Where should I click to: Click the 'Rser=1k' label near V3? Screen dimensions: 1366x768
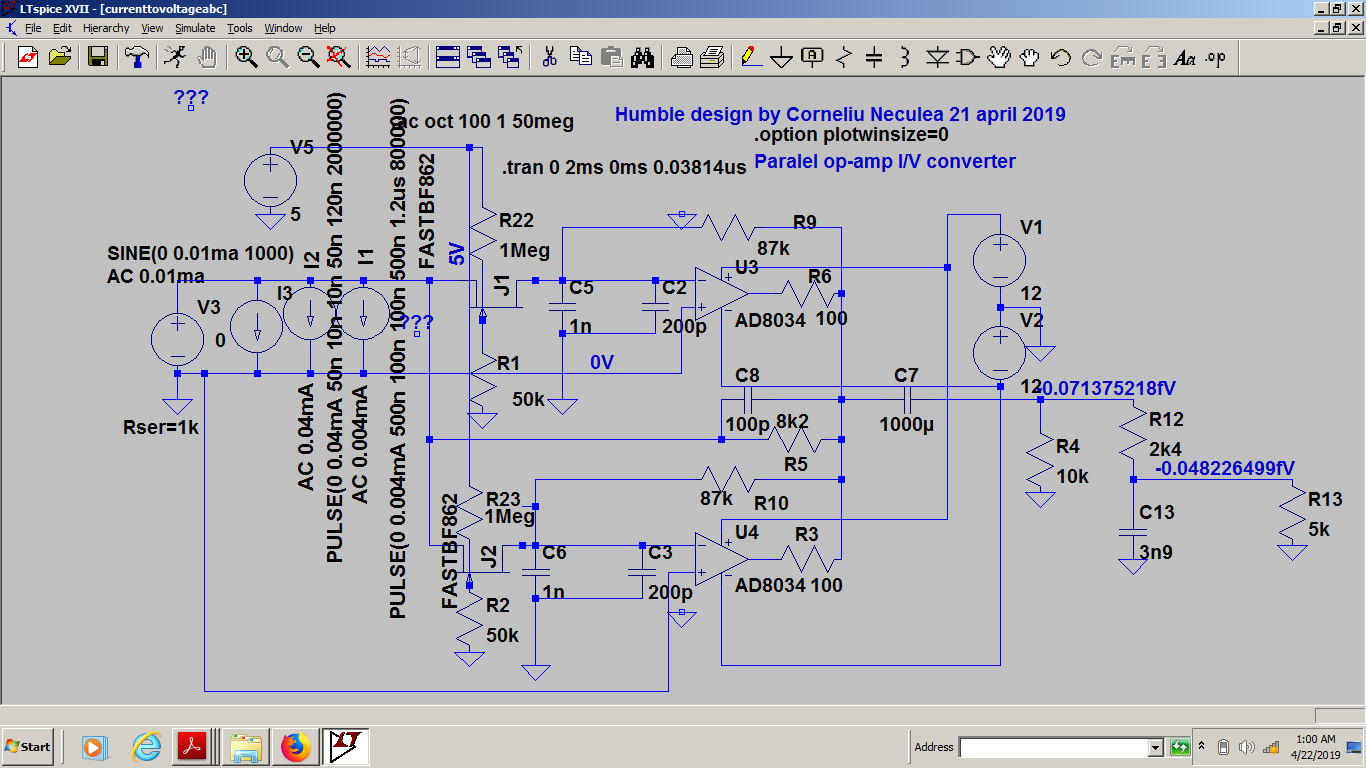click(161, 428)
